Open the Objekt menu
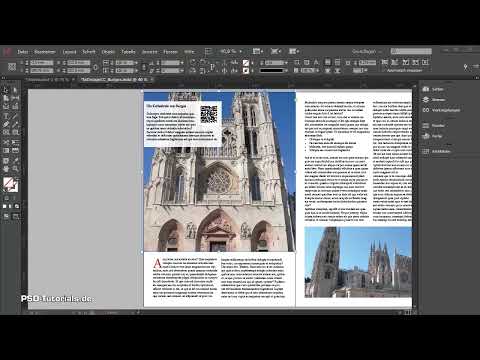Screen dimensions: 480x360 point(108,52)
